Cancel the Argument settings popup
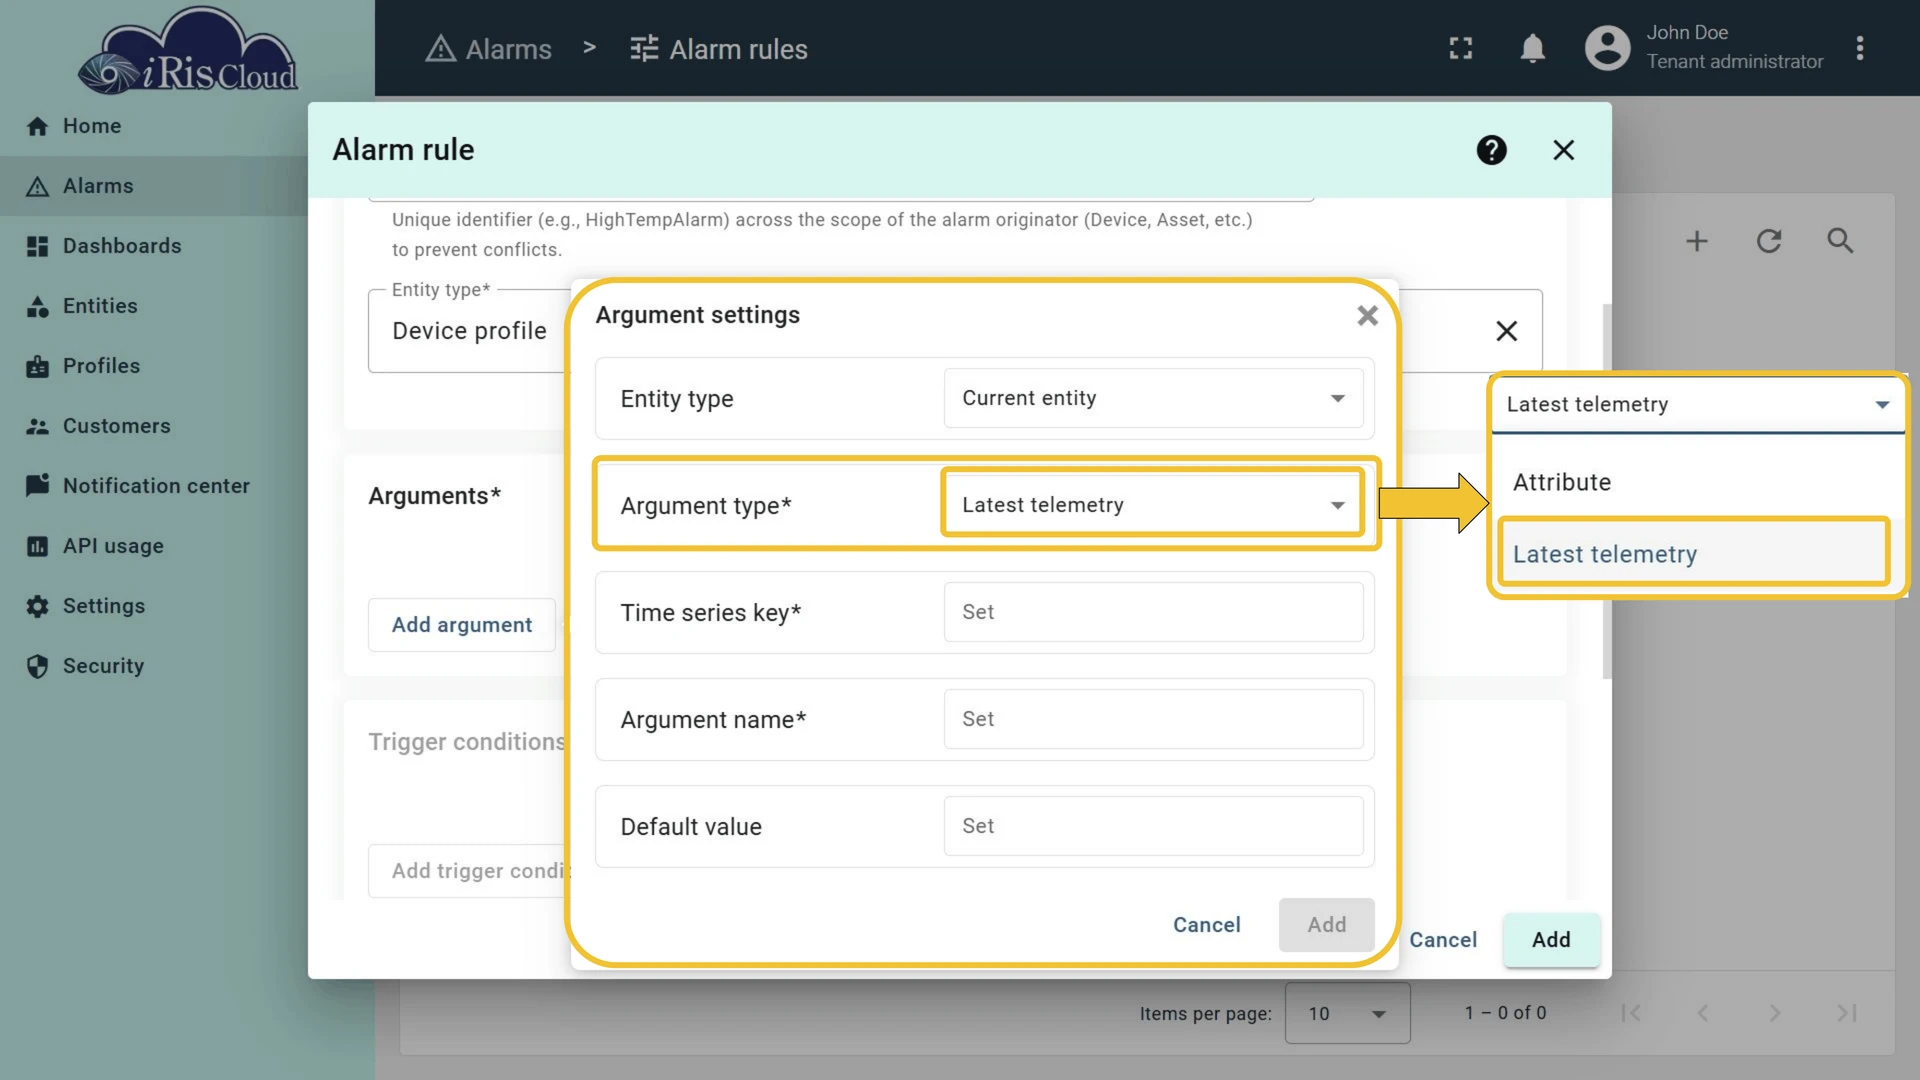Image resolution: width=1920 pixels, height=1080 pixels. click(x=1206, y=925)
